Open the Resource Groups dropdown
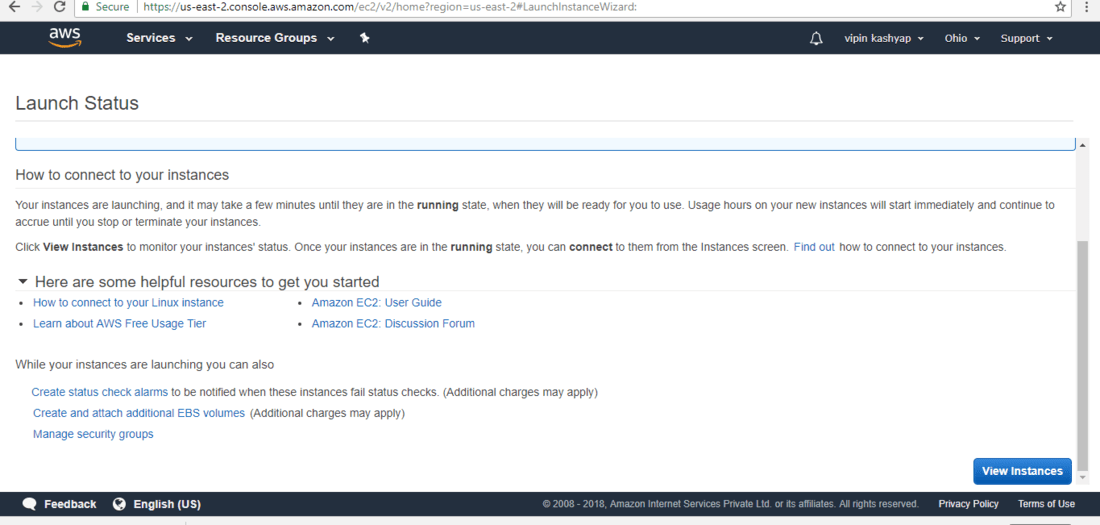This screenshot has width=1100, height=525. 275,39
